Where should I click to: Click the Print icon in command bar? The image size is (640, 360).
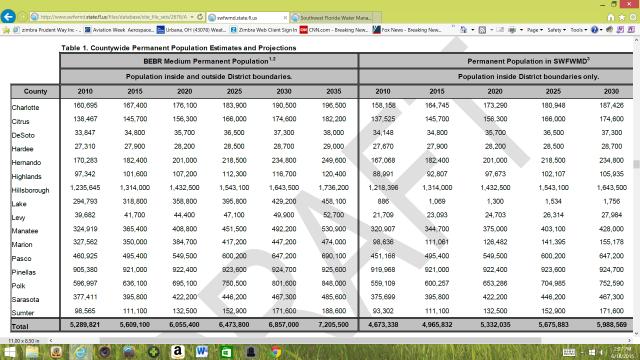[x=512, y=30]
